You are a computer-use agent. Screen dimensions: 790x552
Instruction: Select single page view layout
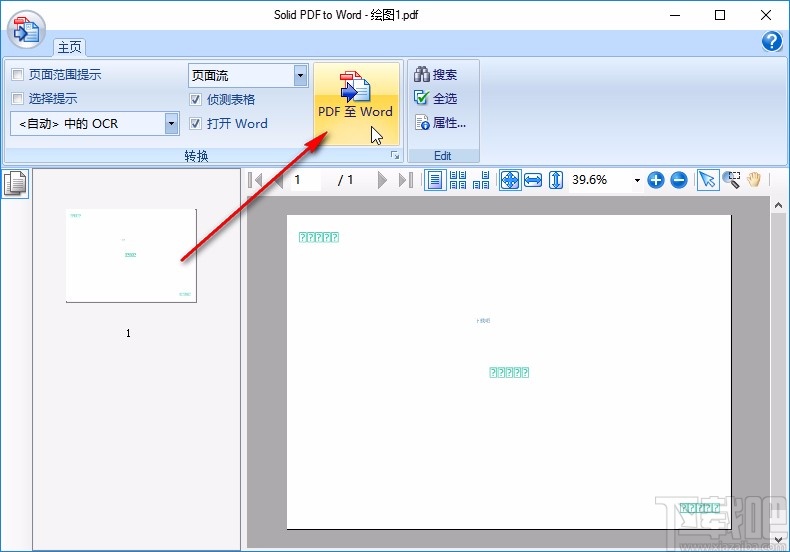pyautogui.click(x=435, y=180)
